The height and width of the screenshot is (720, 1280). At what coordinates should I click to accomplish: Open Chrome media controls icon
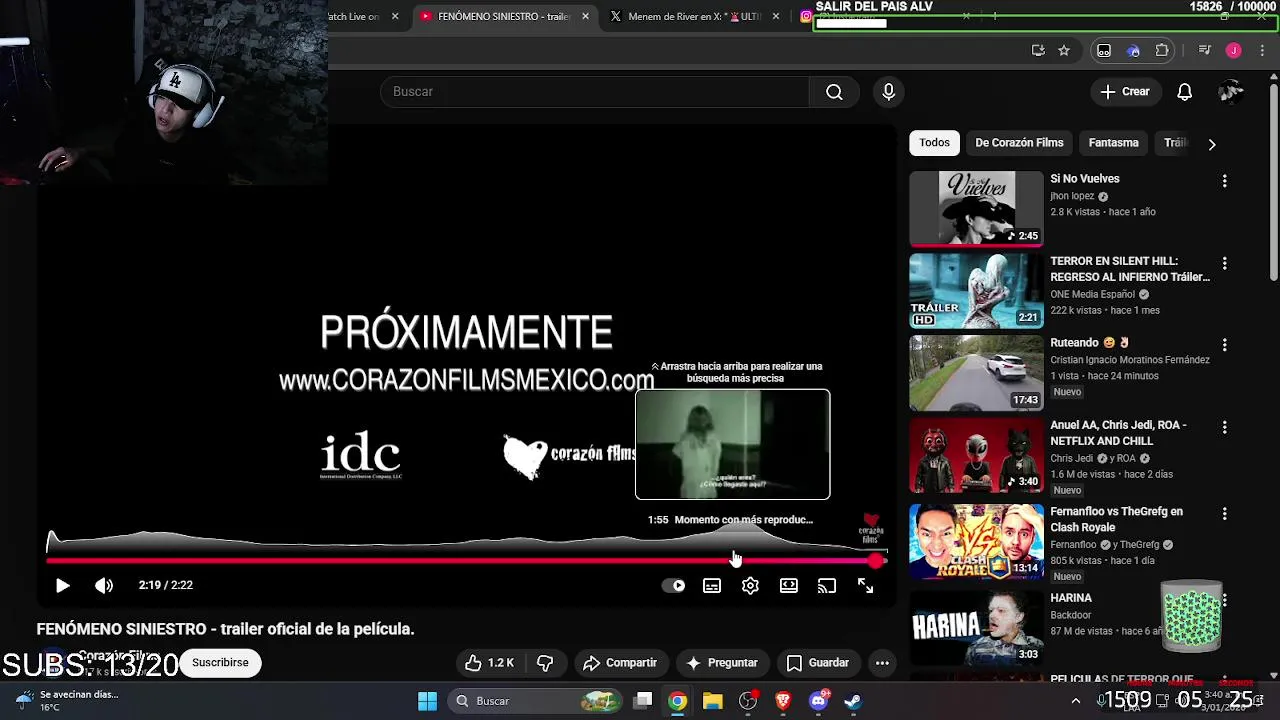(1204, 51)
